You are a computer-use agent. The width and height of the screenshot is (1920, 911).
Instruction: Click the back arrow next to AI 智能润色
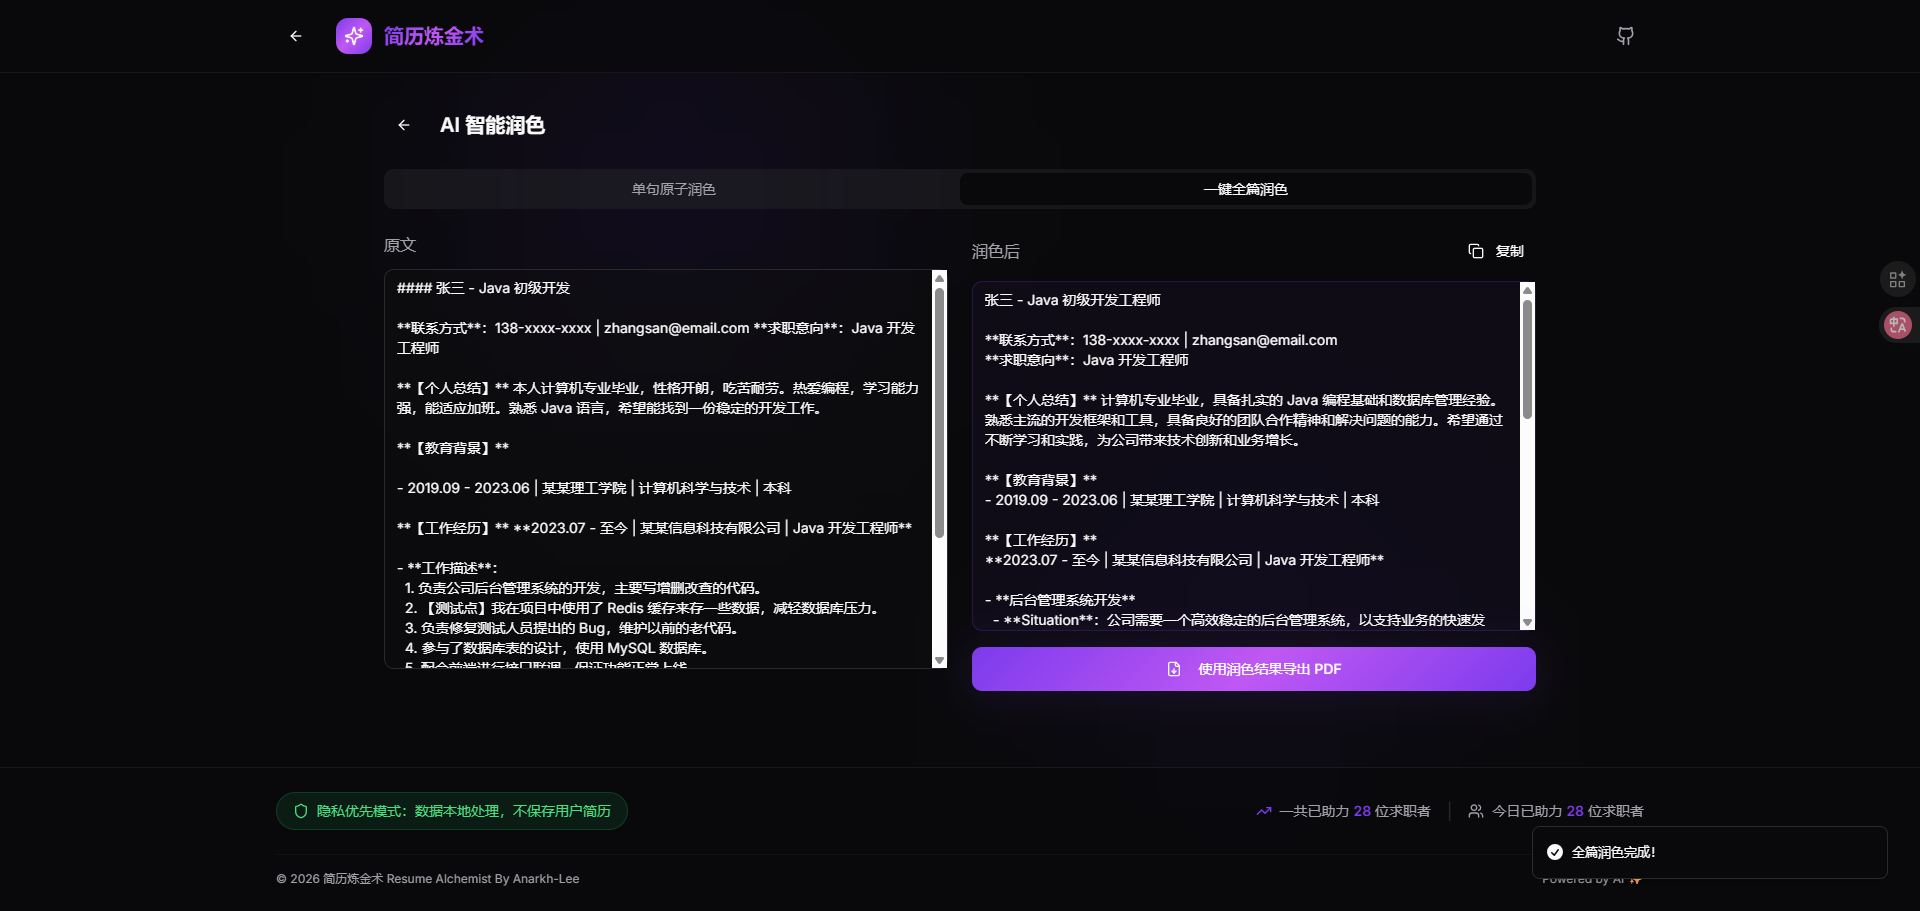(404, 125)
